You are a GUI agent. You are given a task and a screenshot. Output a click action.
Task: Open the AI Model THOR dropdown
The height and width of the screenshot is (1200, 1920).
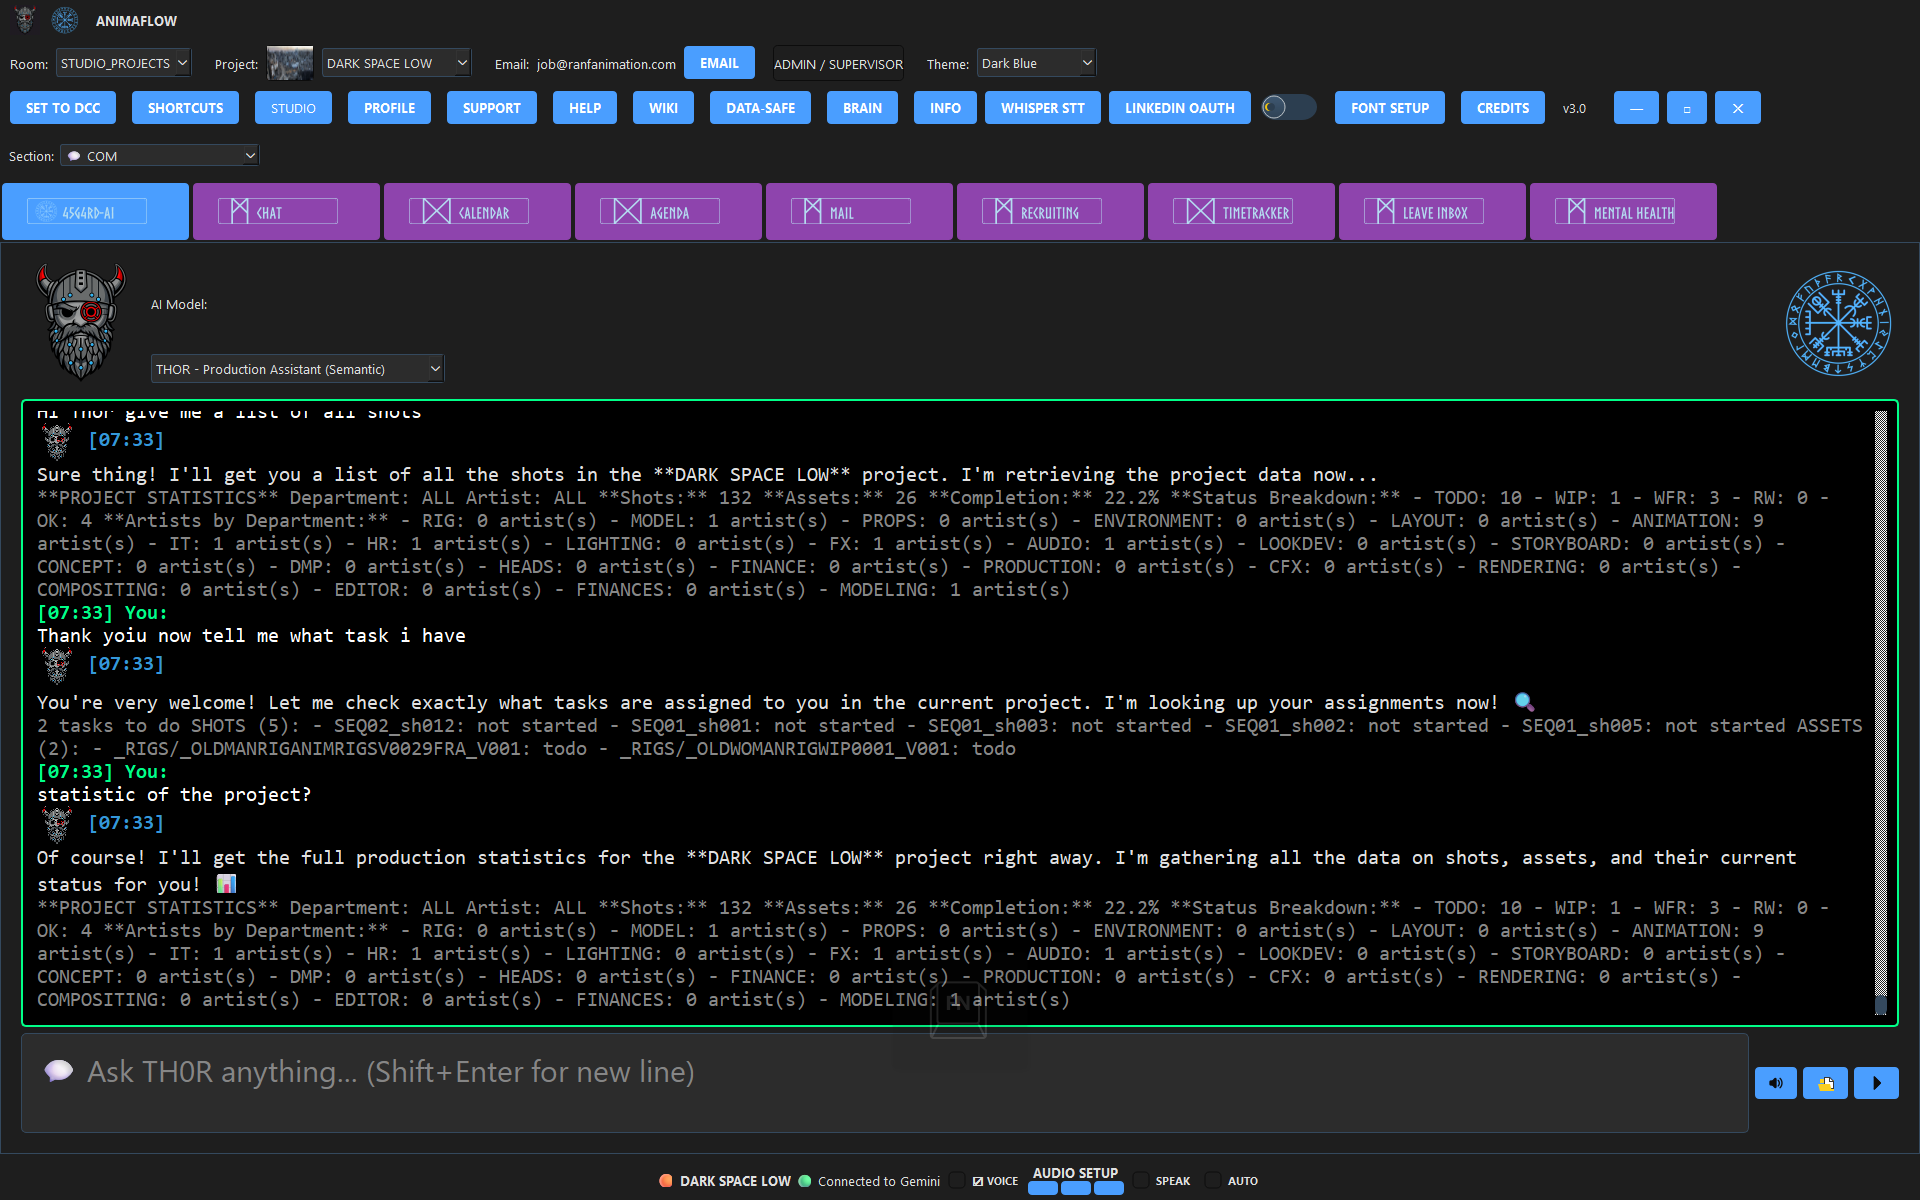(x=297, y=369)
